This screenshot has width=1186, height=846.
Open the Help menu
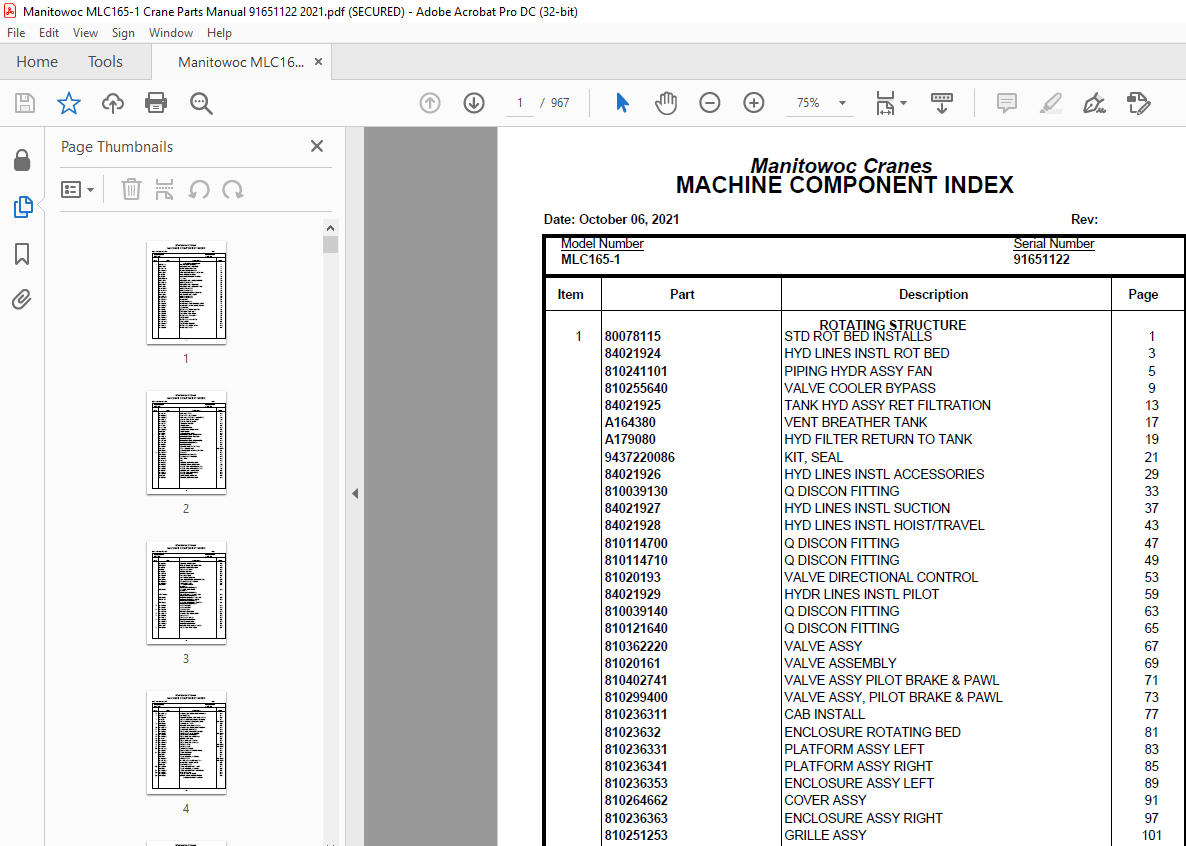[219, 33]
